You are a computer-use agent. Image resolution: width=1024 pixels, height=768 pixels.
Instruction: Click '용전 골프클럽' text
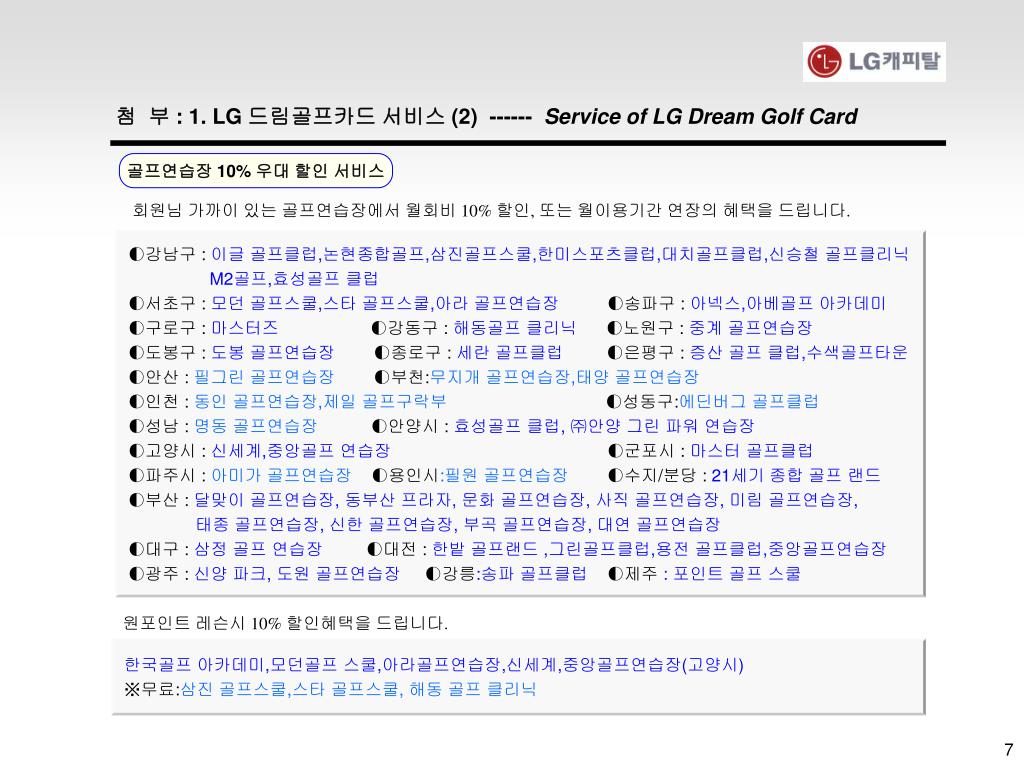click(709, 549)
